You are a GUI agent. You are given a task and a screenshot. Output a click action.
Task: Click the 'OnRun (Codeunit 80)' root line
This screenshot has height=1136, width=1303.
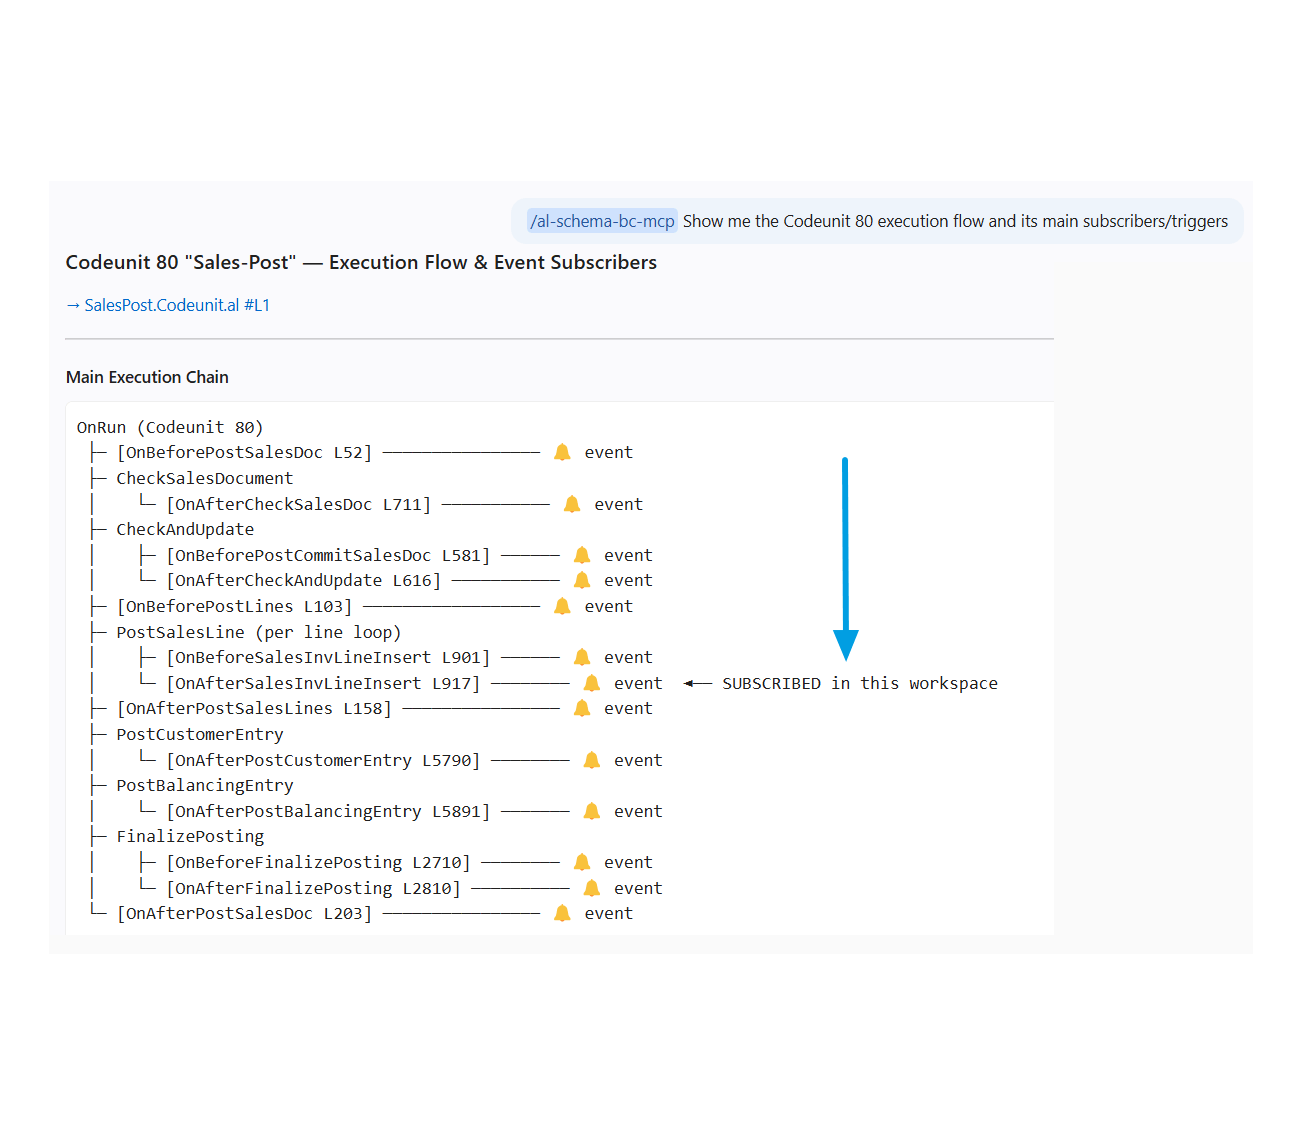point(170,427)
